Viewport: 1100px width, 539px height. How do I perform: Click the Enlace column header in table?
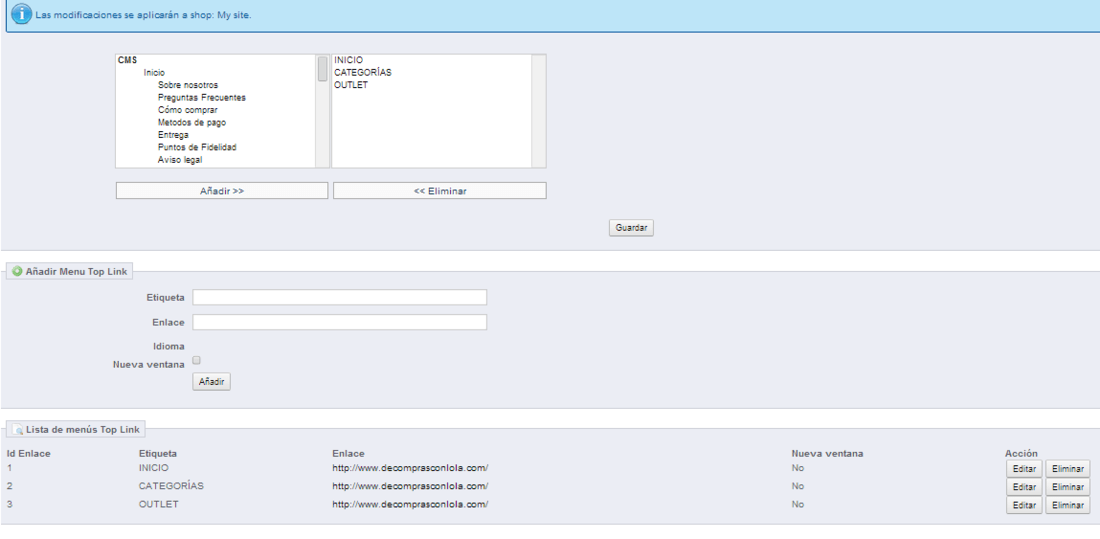[349, 453]
